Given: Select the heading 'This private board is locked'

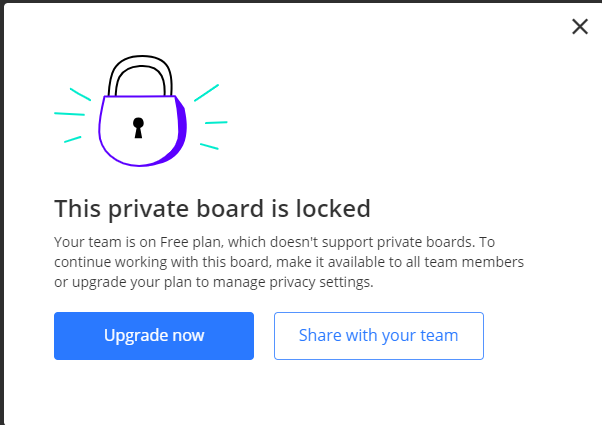Looking at the screenshot, I should (x=212, y=209).
